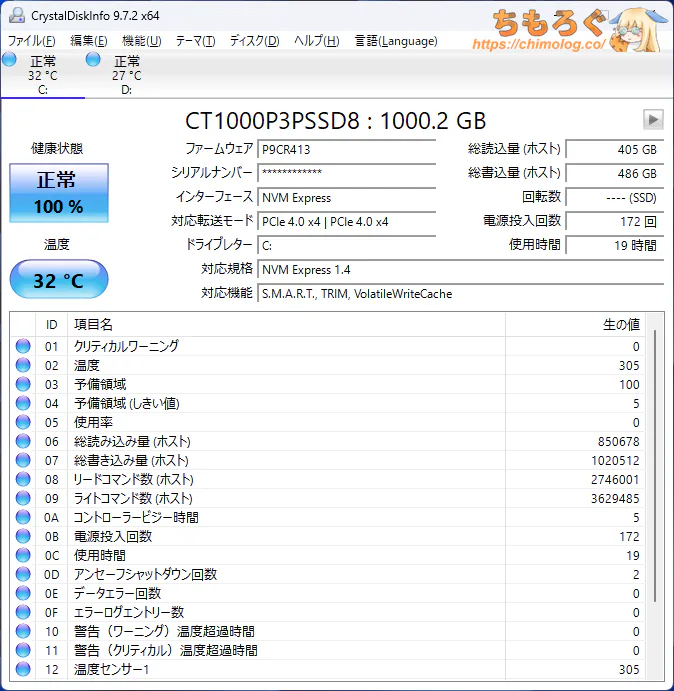
Task: Click status orb for 温度センサー1 row
Action: [x=23, y=669]
